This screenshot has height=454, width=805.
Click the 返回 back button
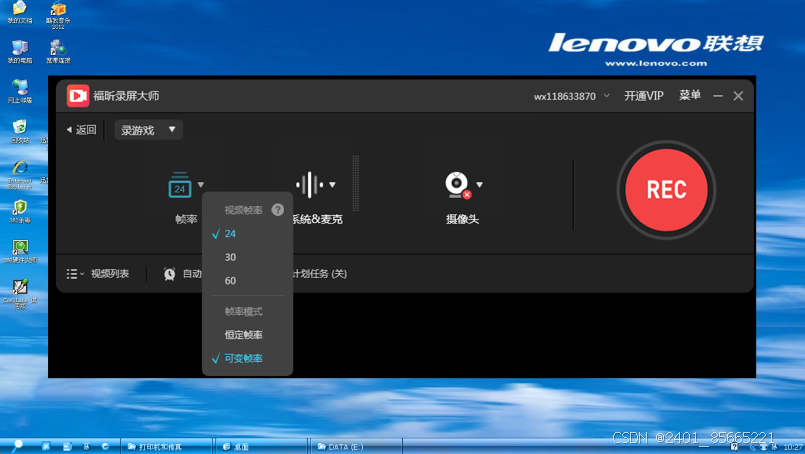pyautogui.click(x=82, y=130)
